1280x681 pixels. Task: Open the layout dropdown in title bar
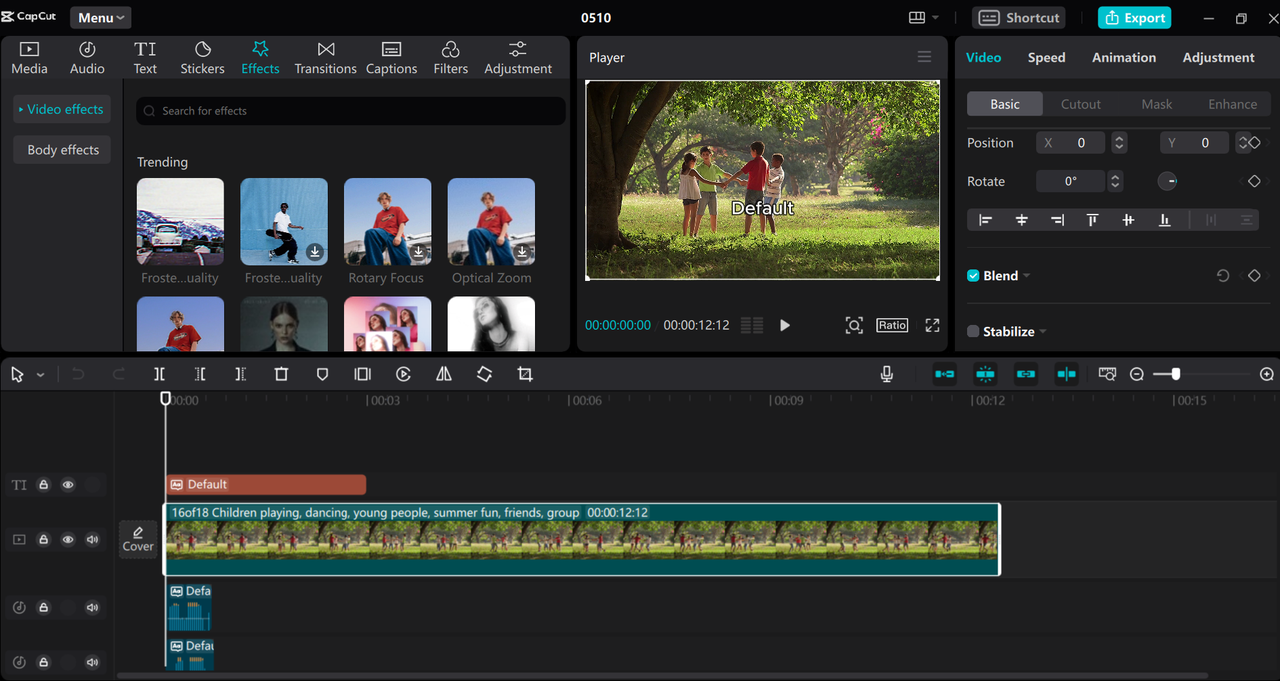924,18
